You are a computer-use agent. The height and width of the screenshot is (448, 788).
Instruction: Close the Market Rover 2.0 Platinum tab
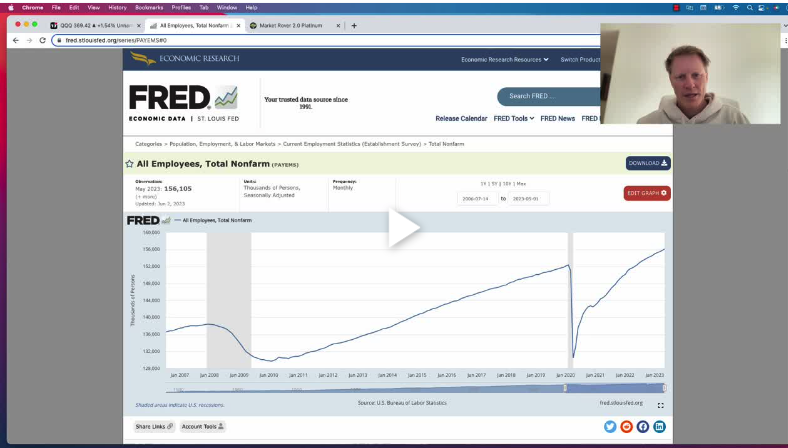[338, 26]
